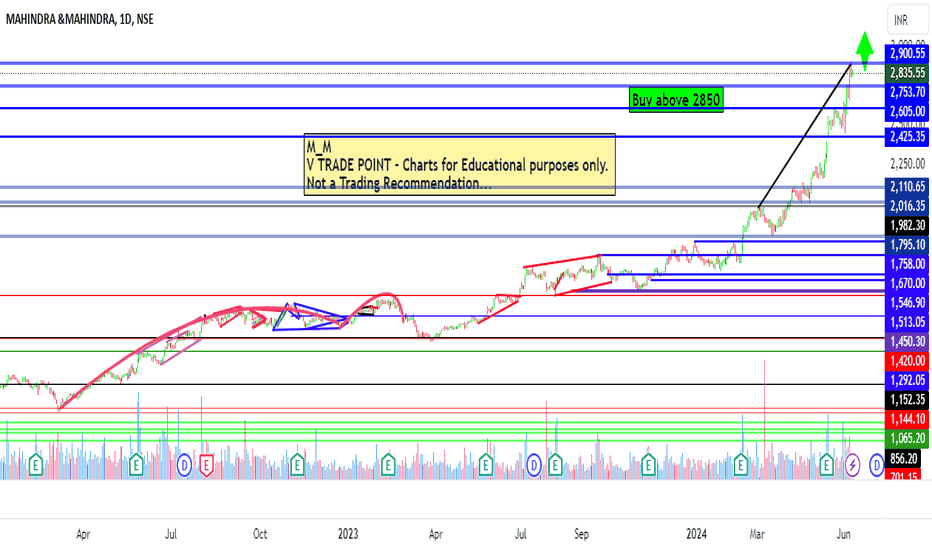This screenshot has height=550, width=932.
Task: Open the first earnings marker before Apr 2022
Action: point(36,465)
